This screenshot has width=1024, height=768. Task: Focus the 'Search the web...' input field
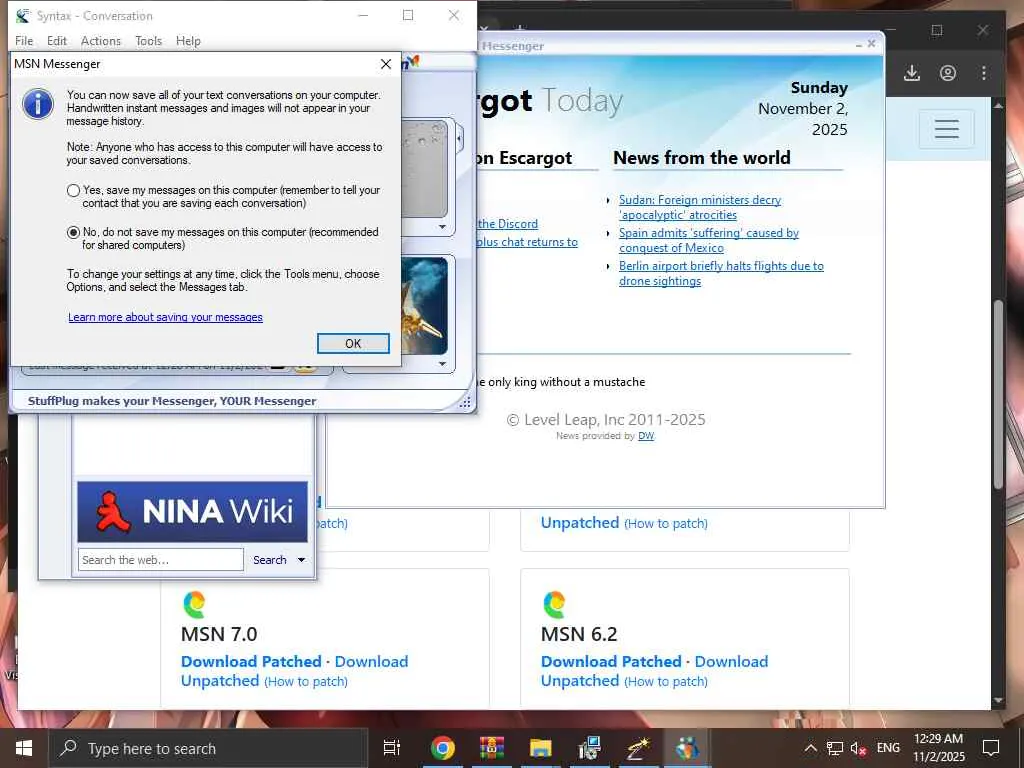(x=161, y=560)
